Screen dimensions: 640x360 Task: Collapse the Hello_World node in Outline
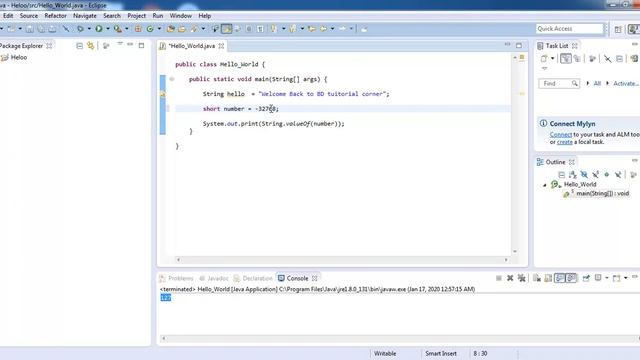coord(544,185)
